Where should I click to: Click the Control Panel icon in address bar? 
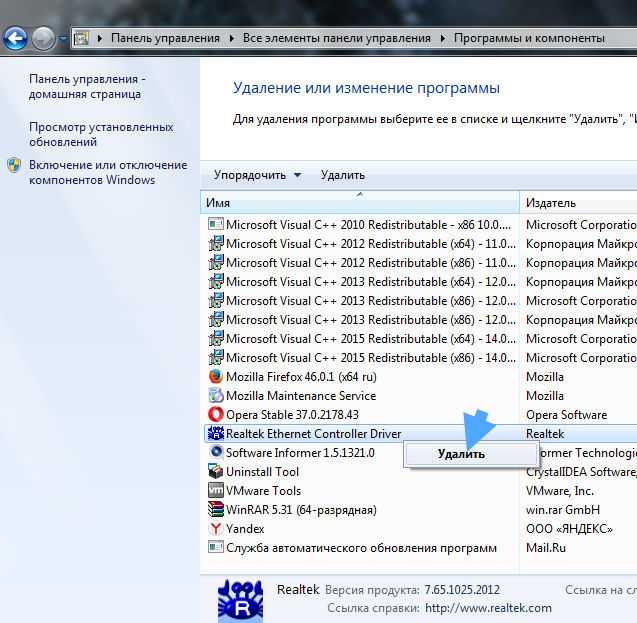[x=81, y=39]
